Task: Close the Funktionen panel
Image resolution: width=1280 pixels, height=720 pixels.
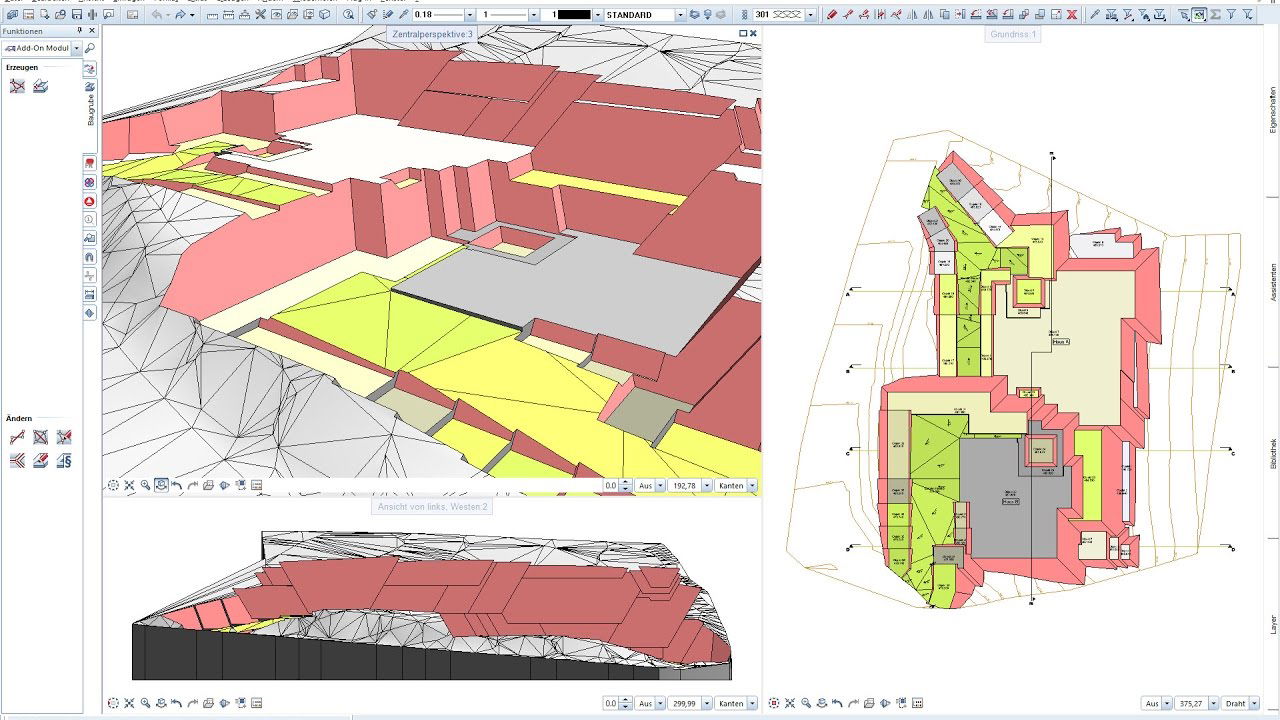Action: (92, 31)
